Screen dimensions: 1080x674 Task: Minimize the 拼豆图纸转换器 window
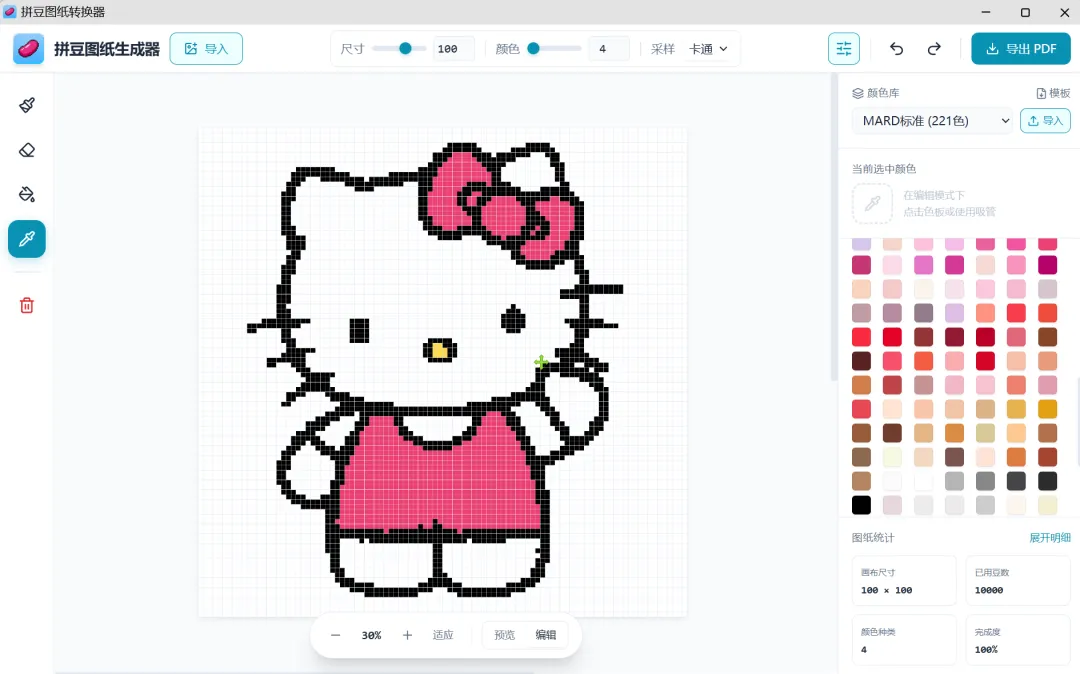[x=986, y=12]
